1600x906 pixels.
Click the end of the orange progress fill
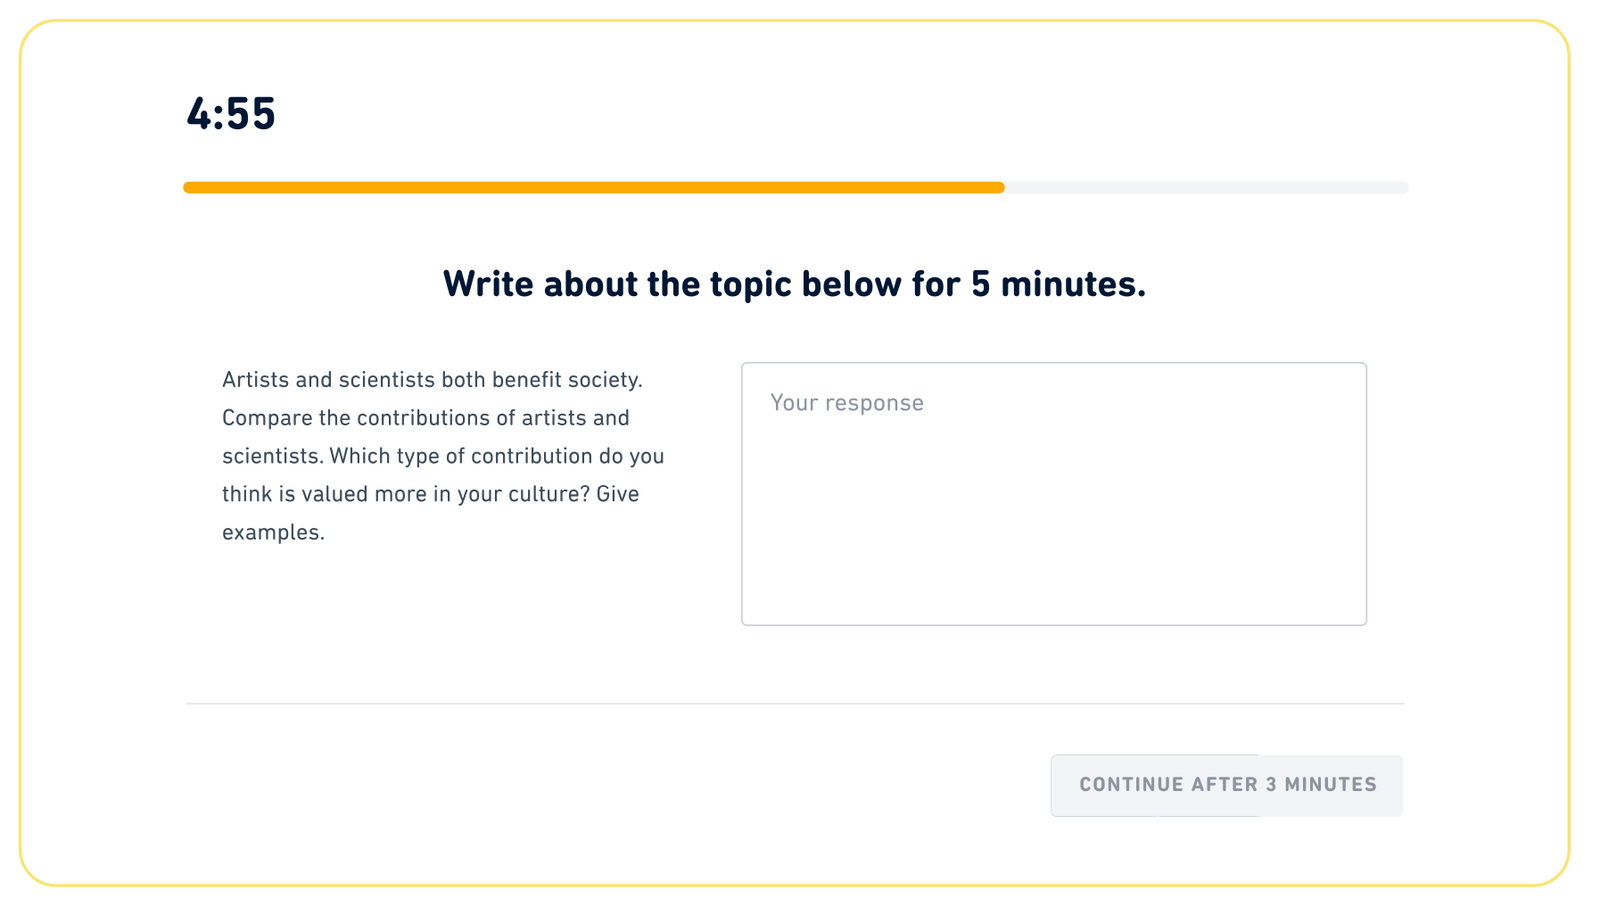[1000, 187]
